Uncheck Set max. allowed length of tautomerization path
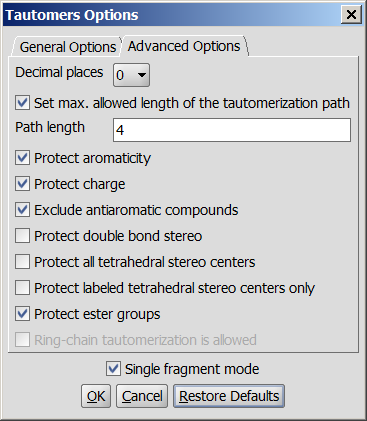The width and height of the screenshot is (367, 421). [22, 103]
